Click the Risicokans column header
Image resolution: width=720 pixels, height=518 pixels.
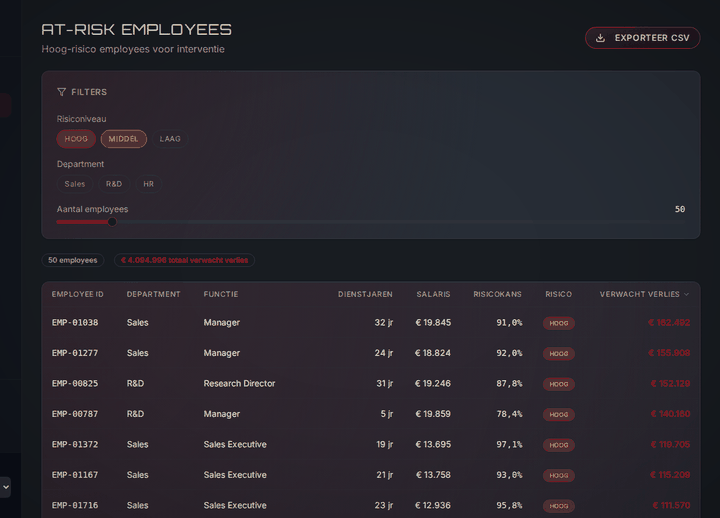coord(497,294)
